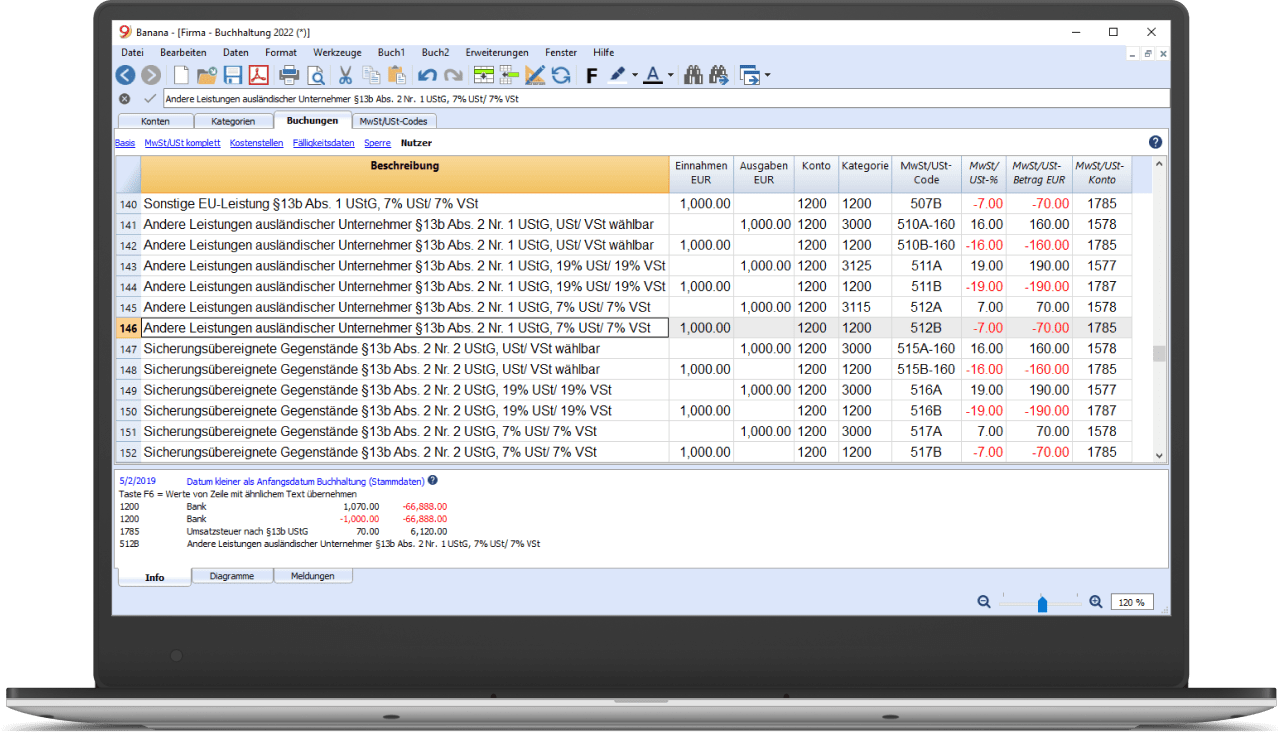Print using the printer icon

[289, 75]
